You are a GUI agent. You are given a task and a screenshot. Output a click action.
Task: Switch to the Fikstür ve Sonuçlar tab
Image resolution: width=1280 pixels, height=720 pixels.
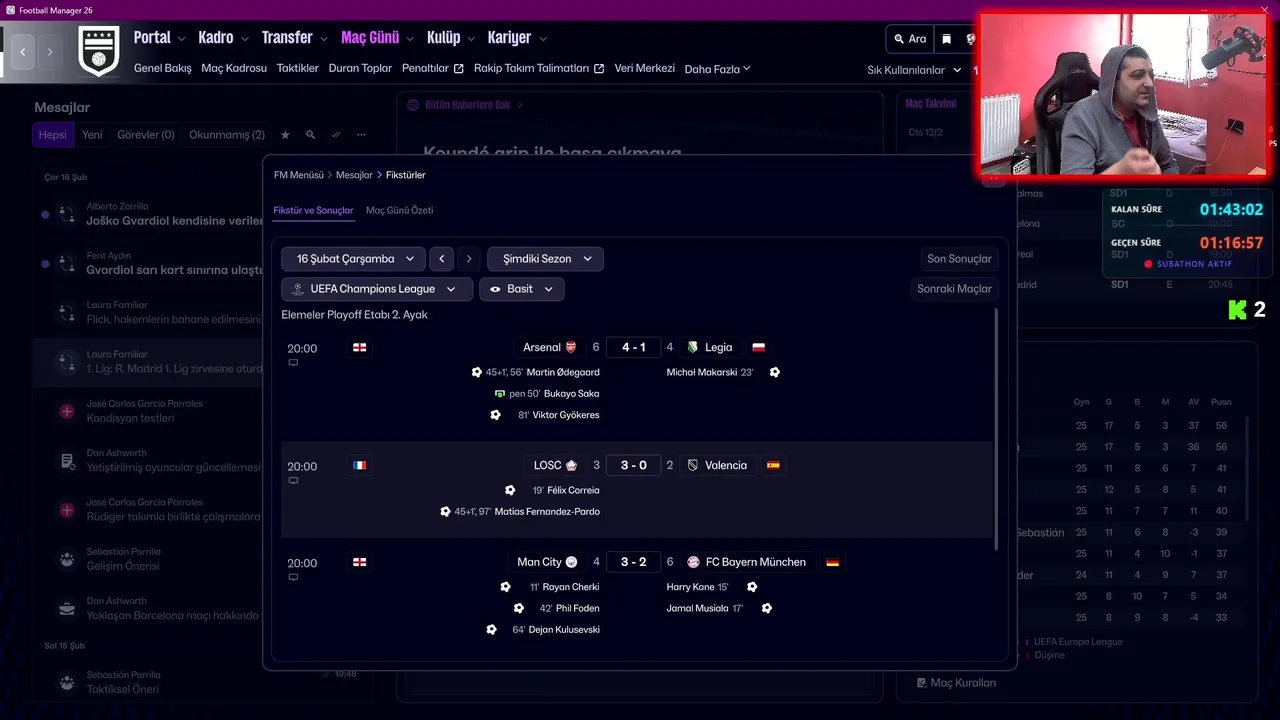pyautogui.click(x=313, y=211)
